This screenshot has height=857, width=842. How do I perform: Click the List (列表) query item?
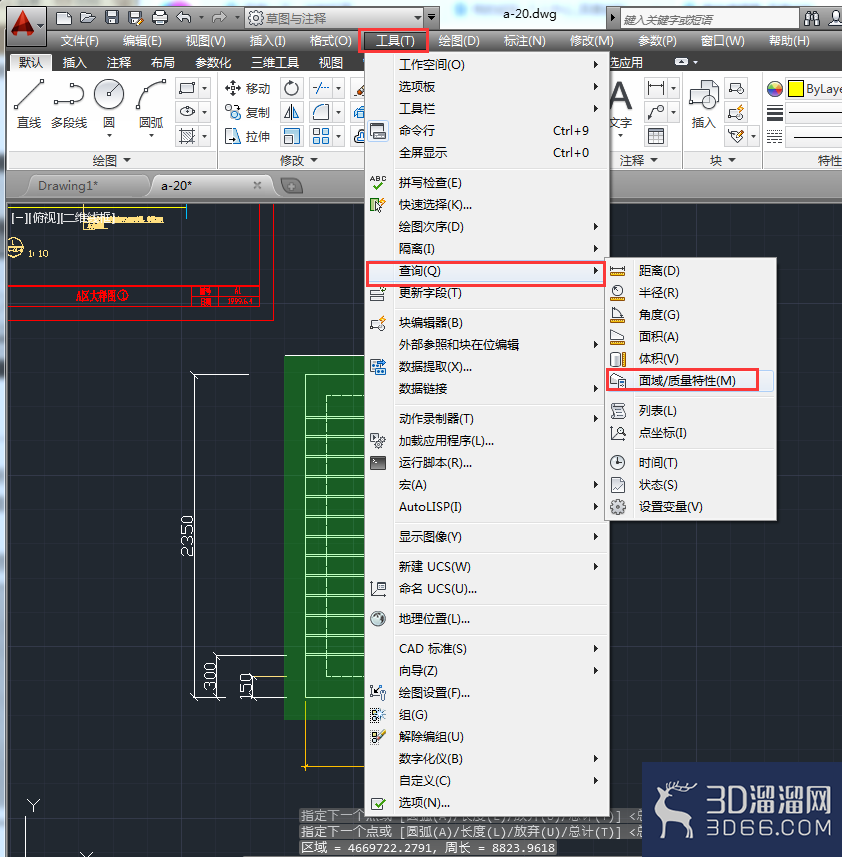pos(690,410)
